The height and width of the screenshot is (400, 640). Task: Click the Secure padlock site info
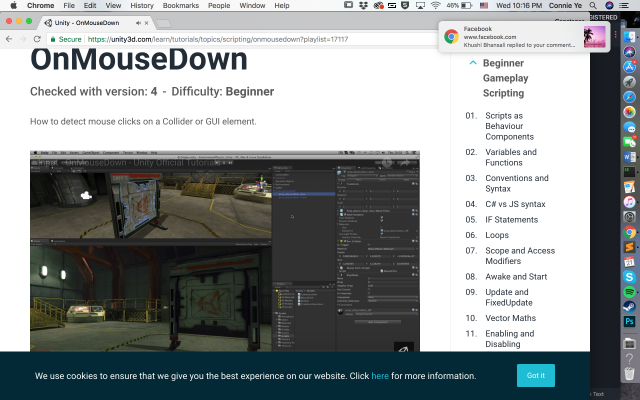66,39
